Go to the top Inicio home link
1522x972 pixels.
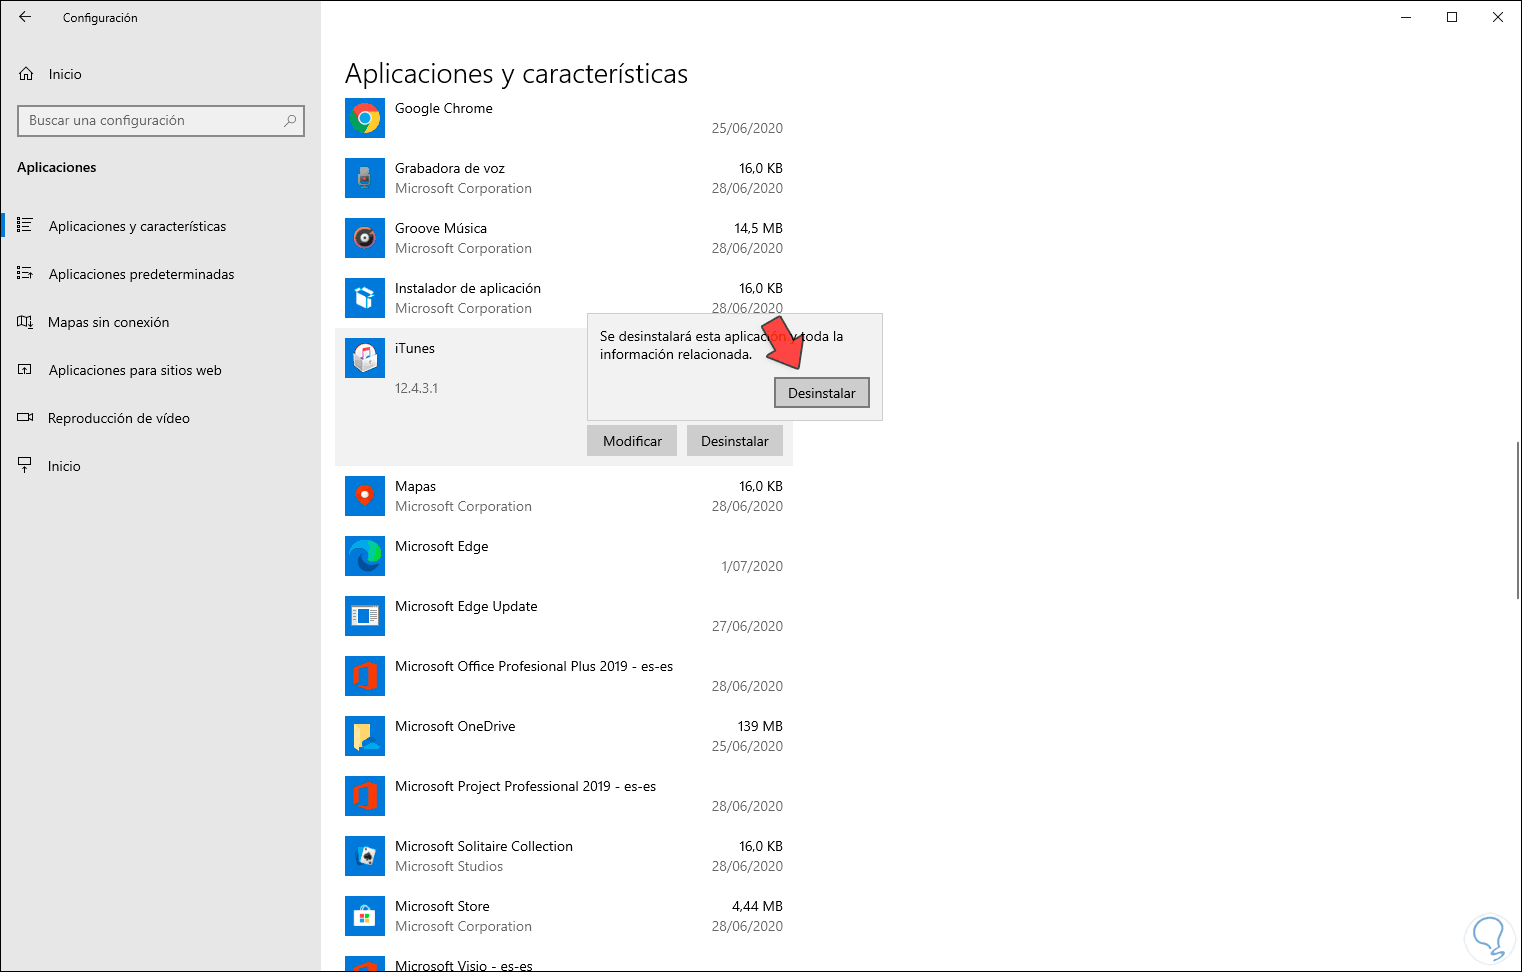point(160,74)
